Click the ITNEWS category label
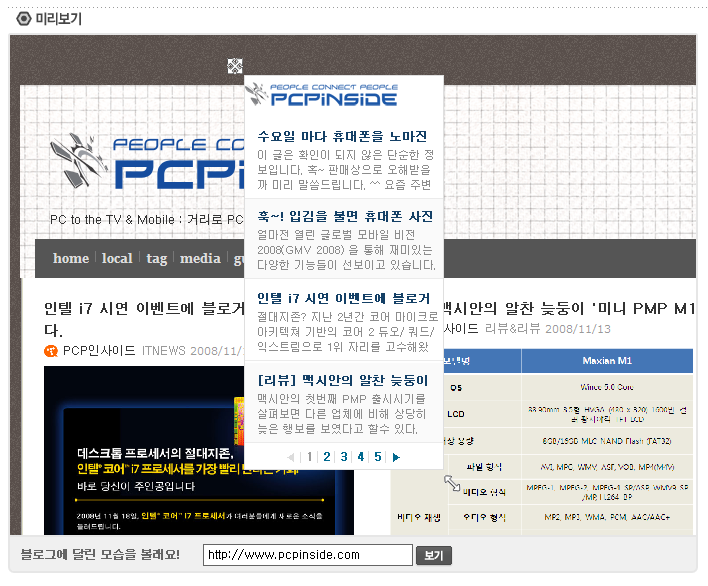The width and height of the screenshot is (708, 586). [163, 351]
